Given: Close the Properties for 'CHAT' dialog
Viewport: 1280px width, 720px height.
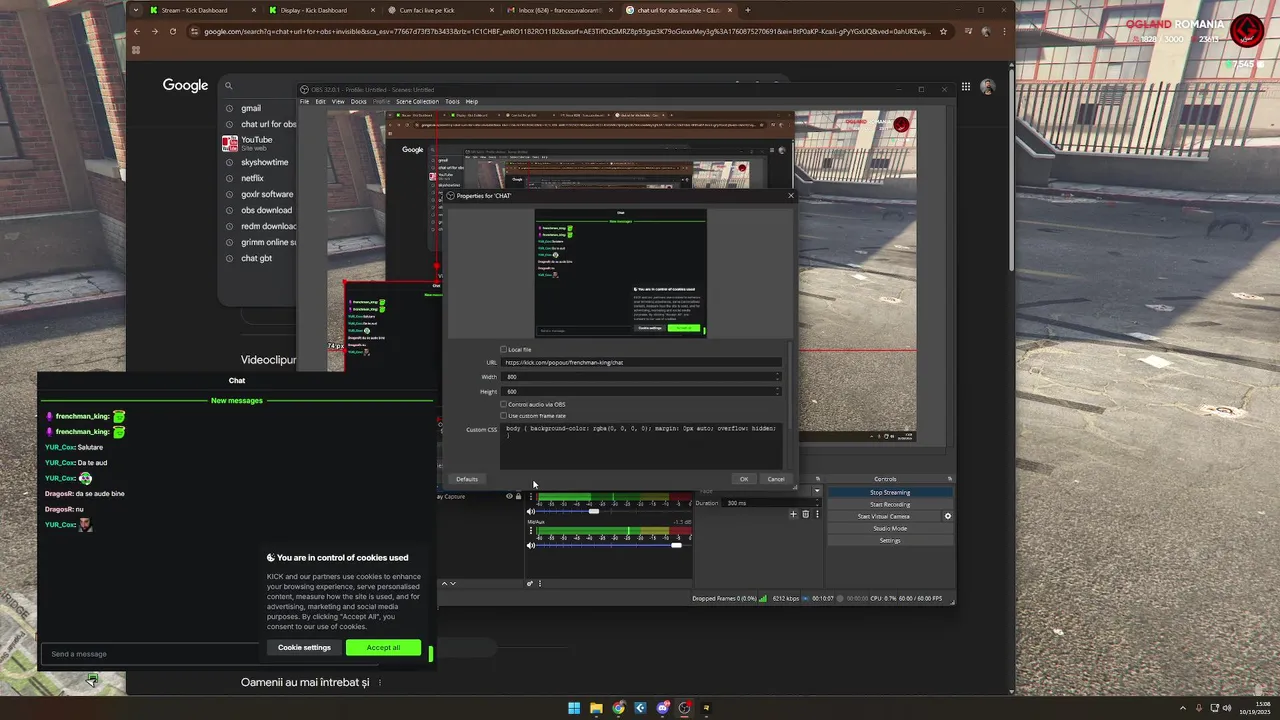Looking at the screenshot, I should (x=790, y=195).
